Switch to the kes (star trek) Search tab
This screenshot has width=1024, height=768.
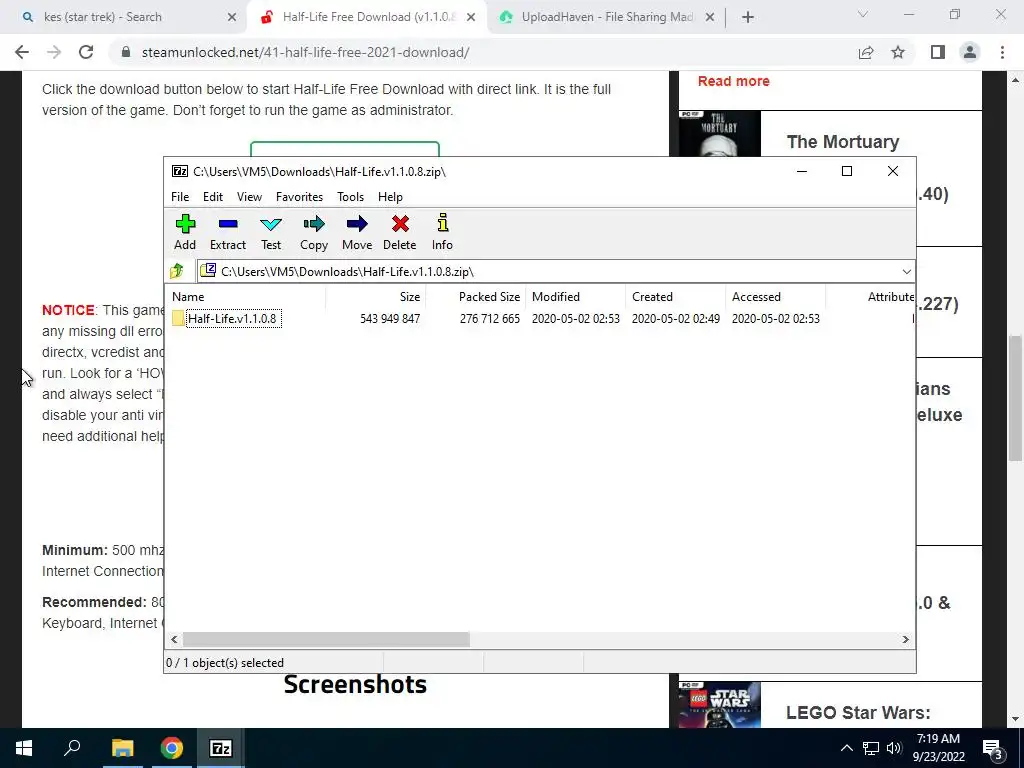tap(124, 17)
